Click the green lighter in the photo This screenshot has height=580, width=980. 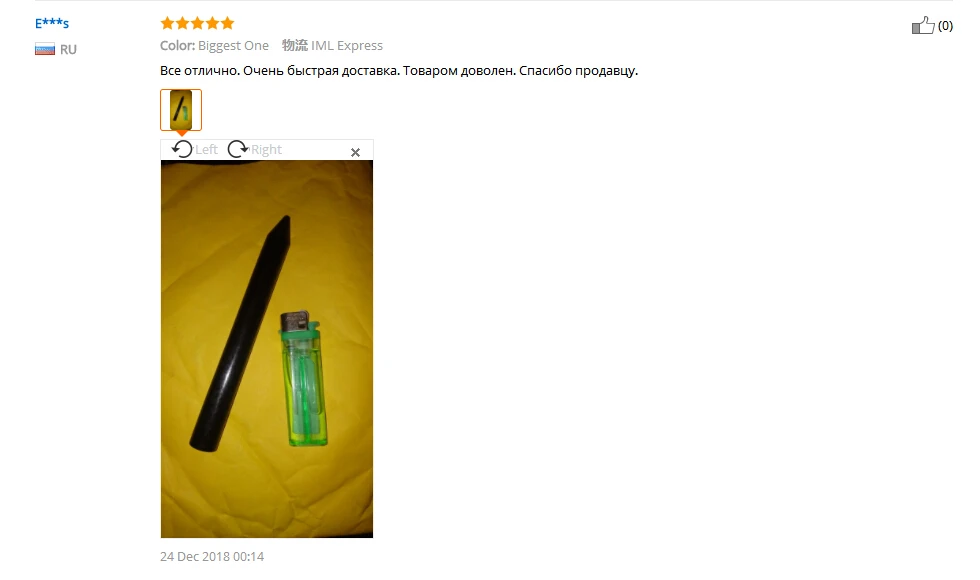[x=303, y=378]
